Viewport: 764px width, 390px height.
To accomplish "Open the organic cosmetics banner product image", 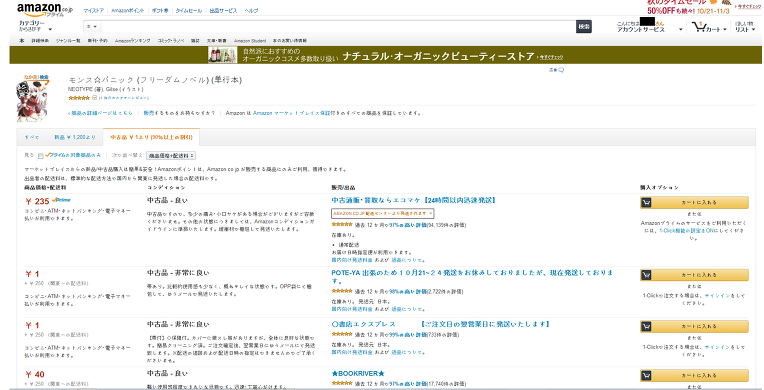I will (222, 55).
